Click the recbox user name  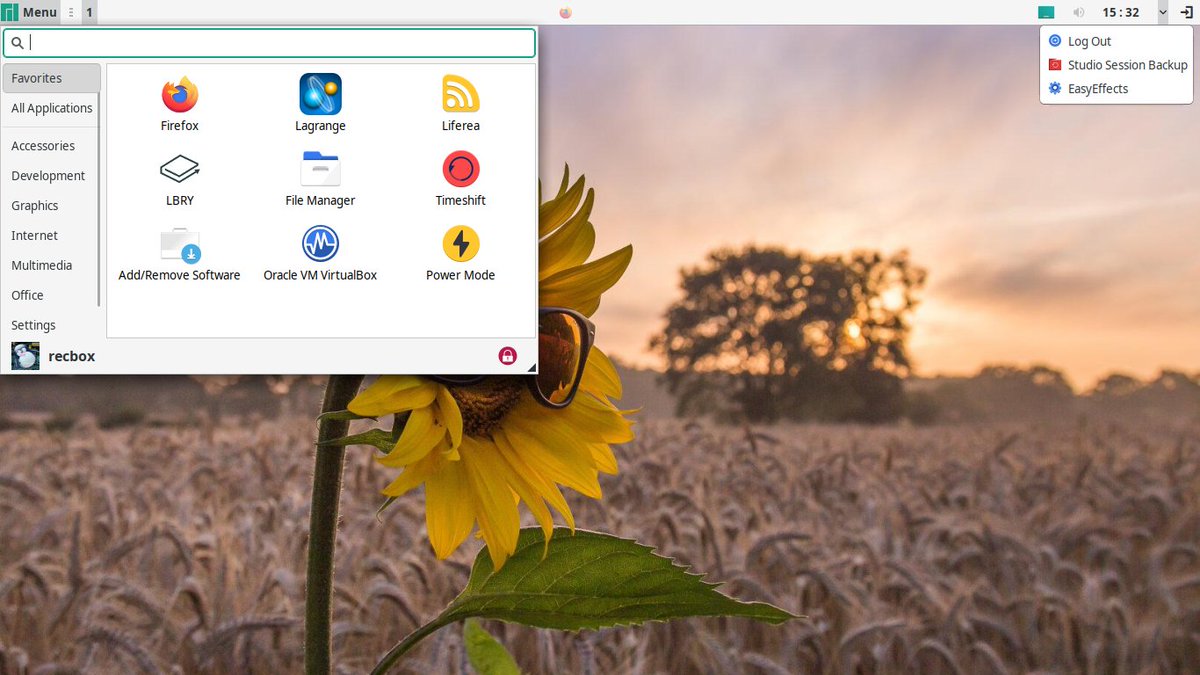click(x=71, y=355)
